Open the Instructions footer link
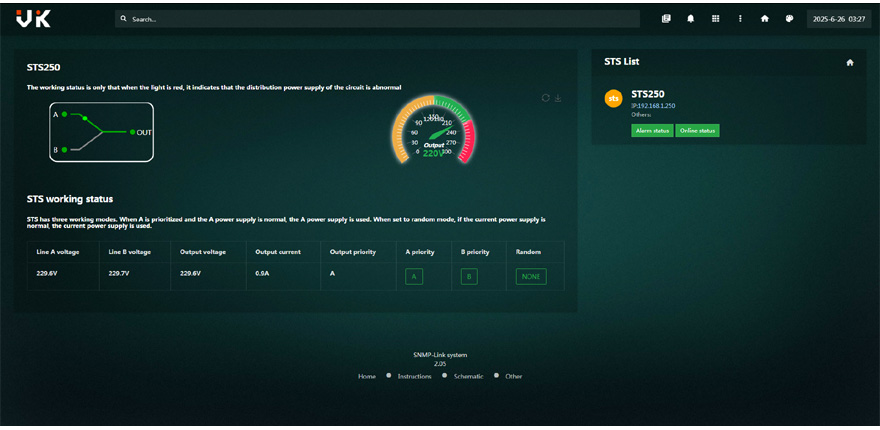The height and width of the screenshot is (430, 880). 414,377
